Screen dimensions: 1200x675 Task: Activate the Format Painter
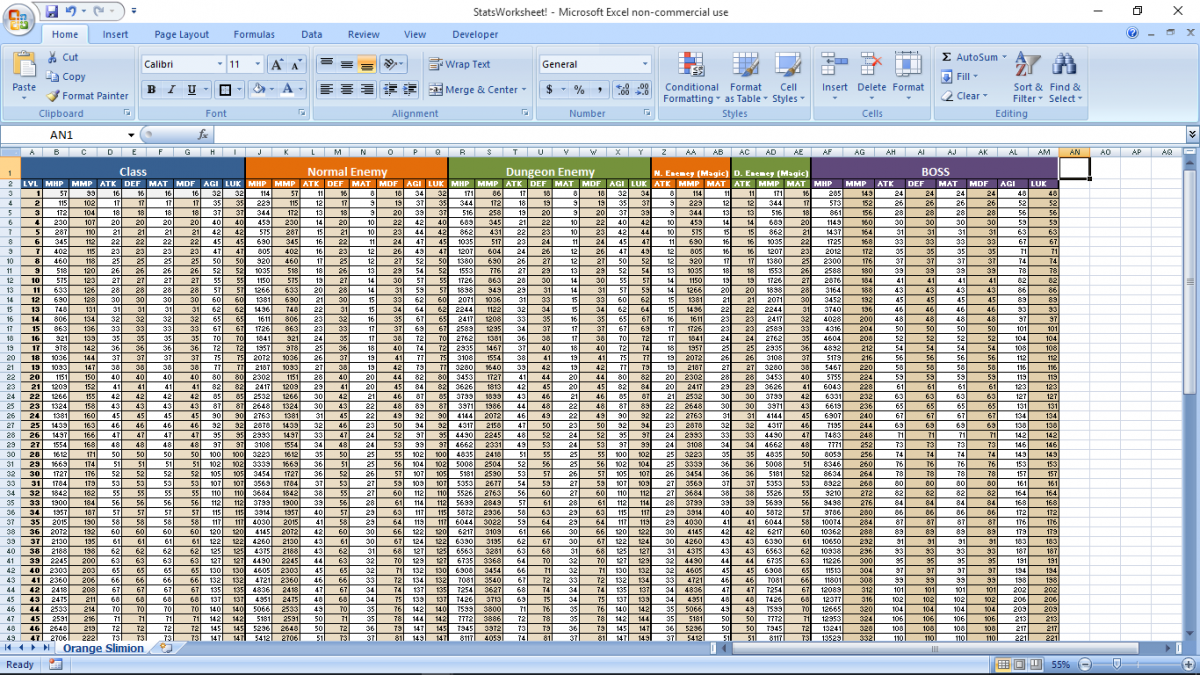[88, 96]
